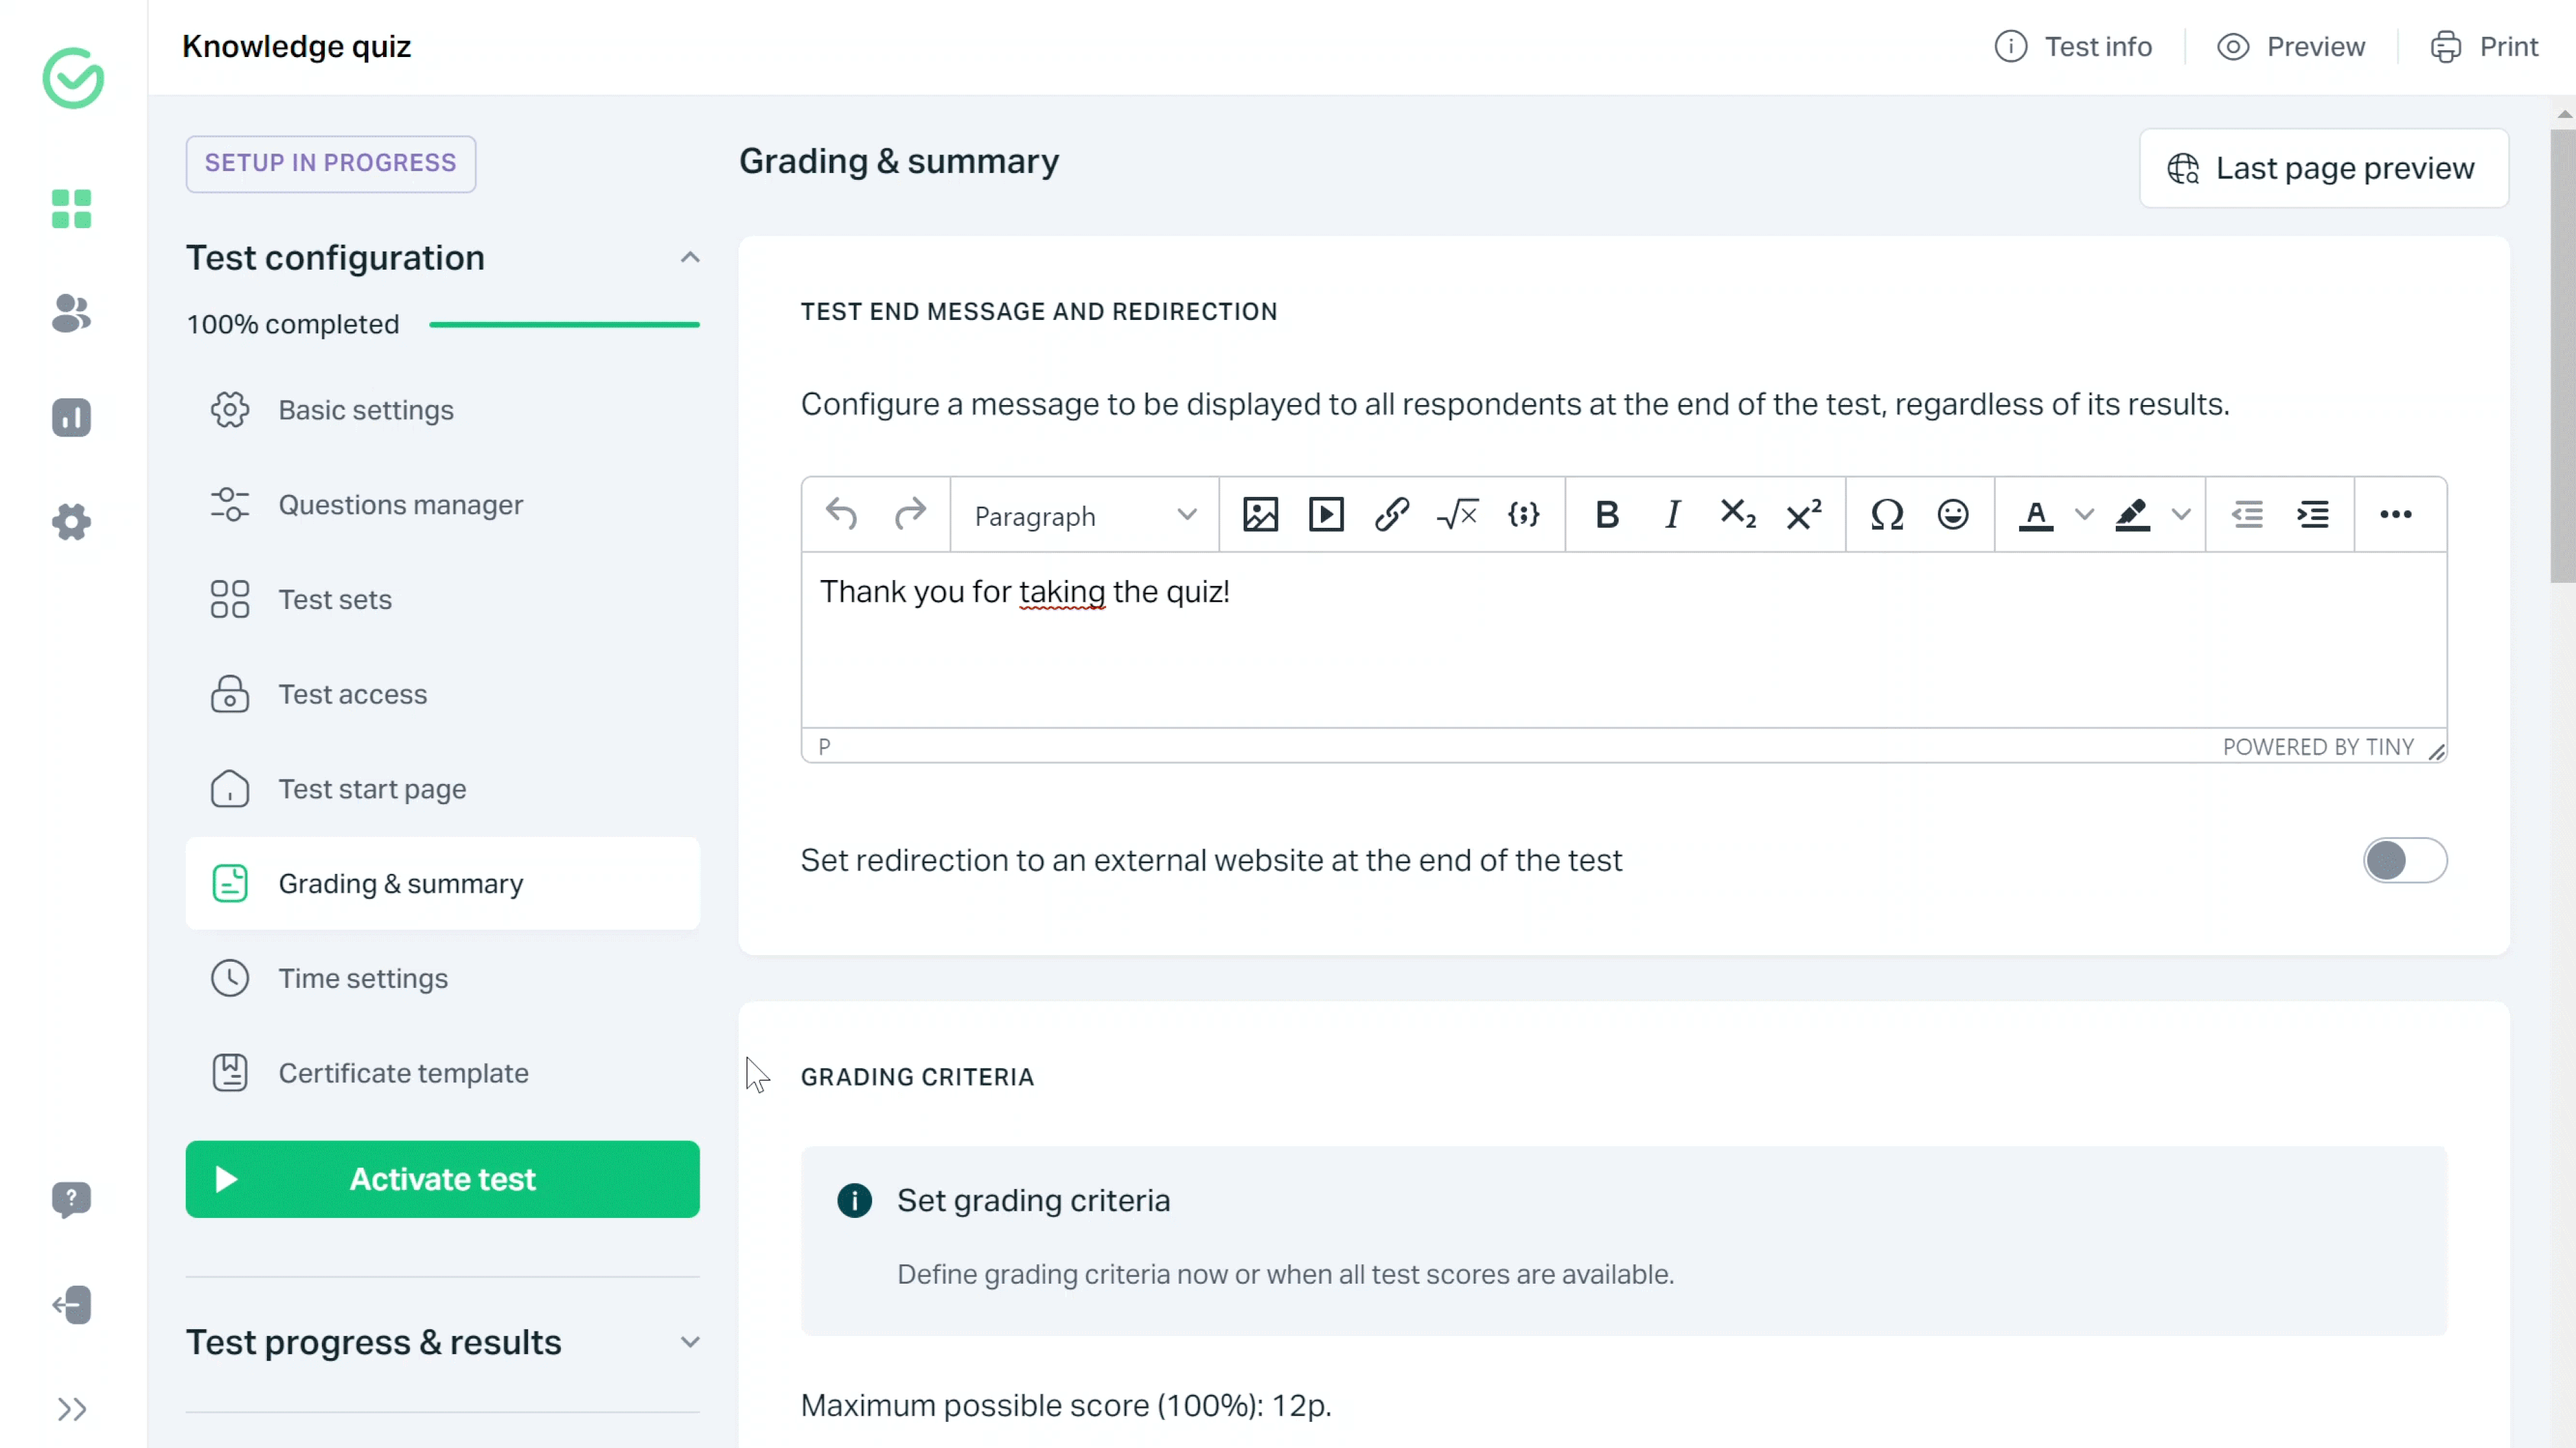This screenshot has height=1448, width=2576.
Task: Click the emoji insert icon
Action: point(1953,514)
